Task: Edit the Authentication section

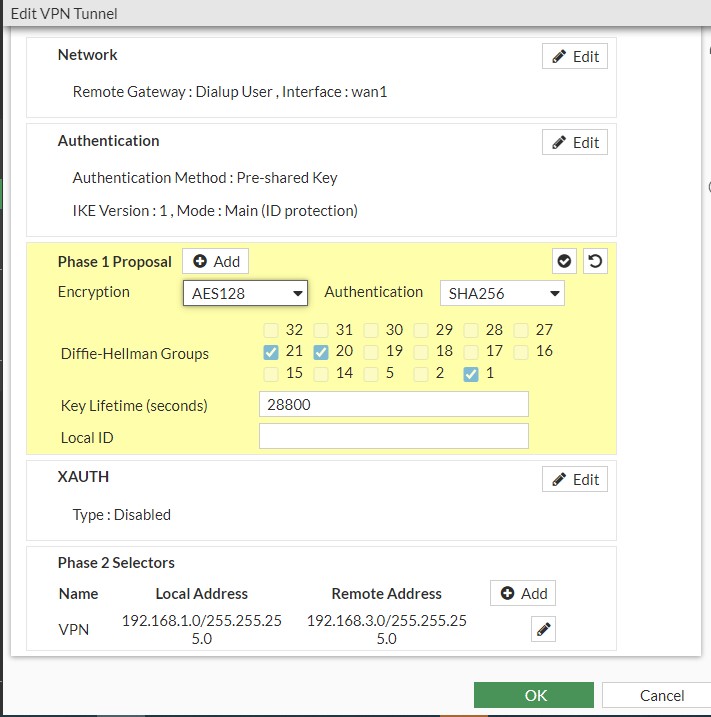Action: point(575,143)
